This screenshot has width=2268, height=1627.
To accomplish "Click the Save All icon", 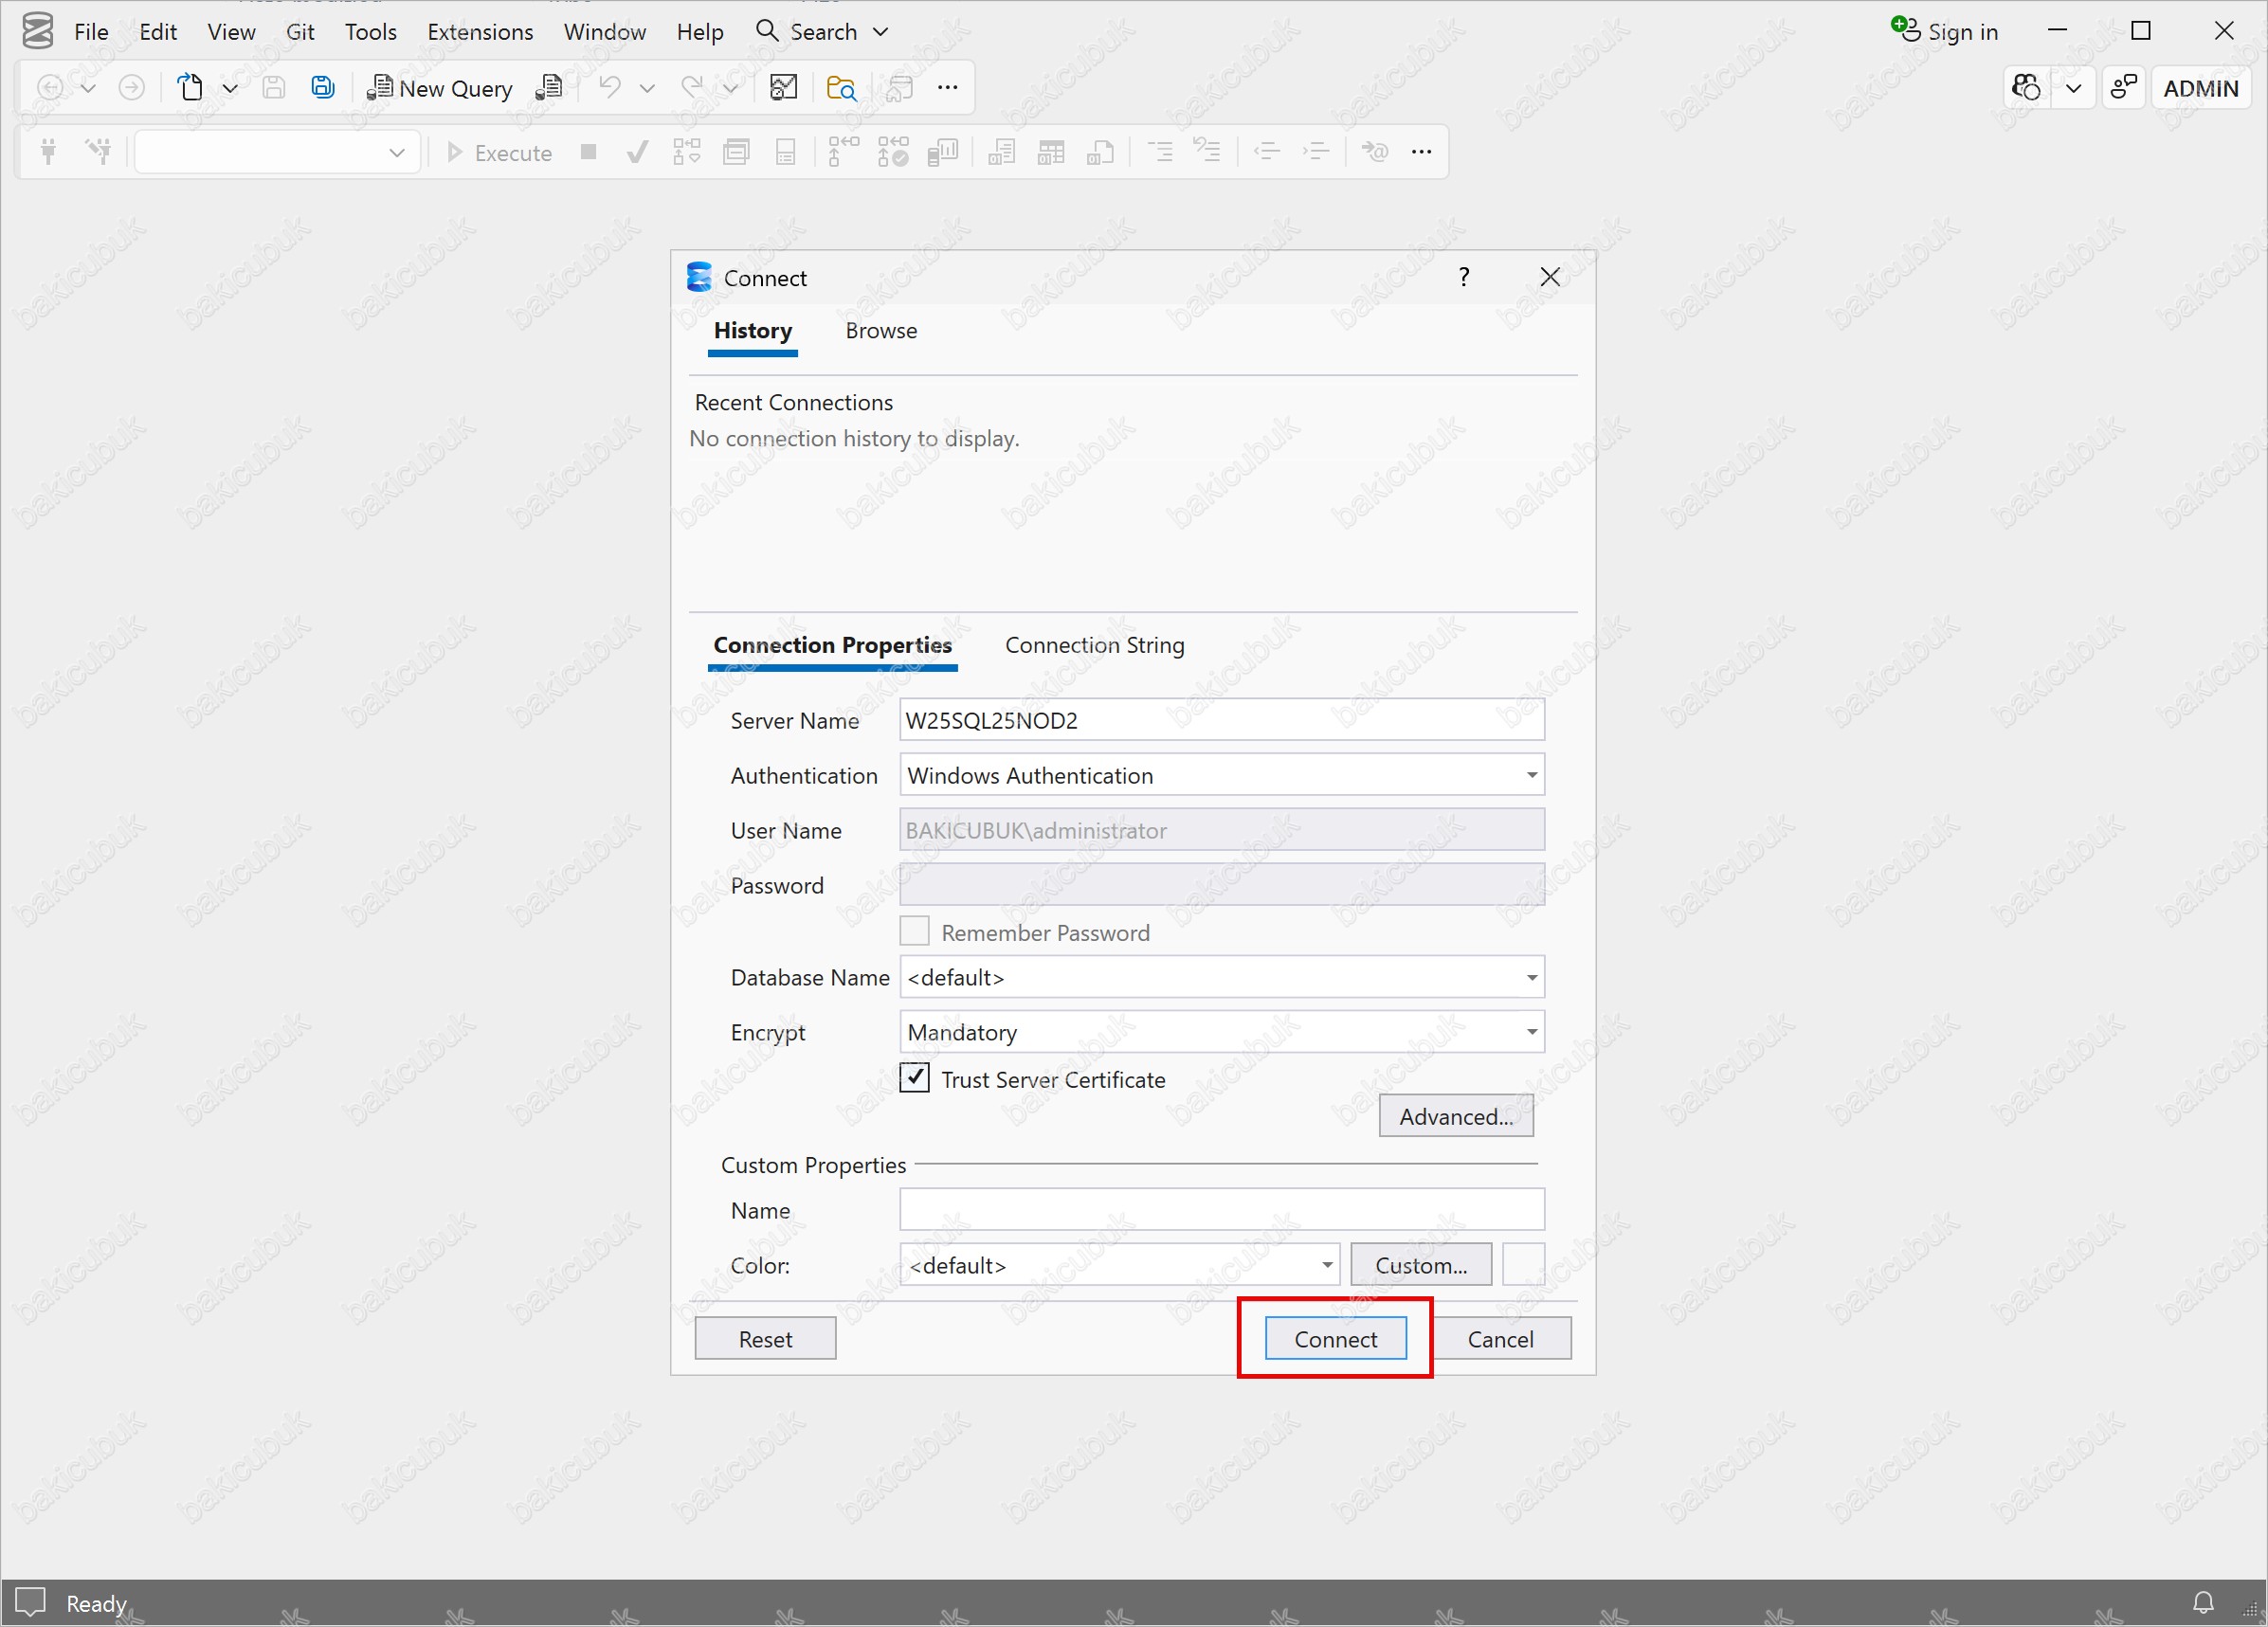I will [x=322, y=88].
